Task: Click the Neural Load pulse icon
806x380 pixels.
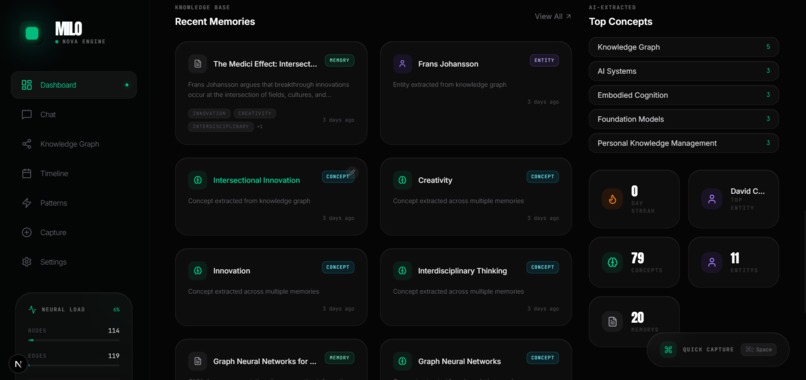Action: click(32, 310)
